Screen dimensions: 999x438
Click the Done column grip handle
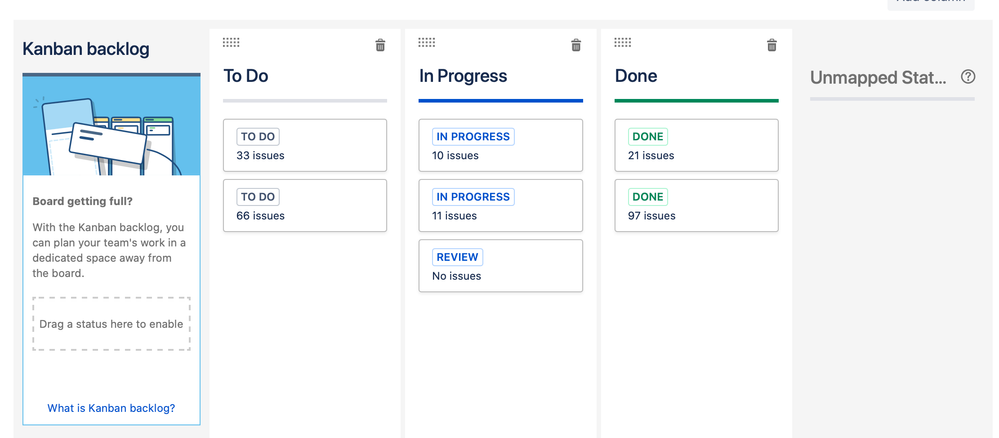coord(622,43)
